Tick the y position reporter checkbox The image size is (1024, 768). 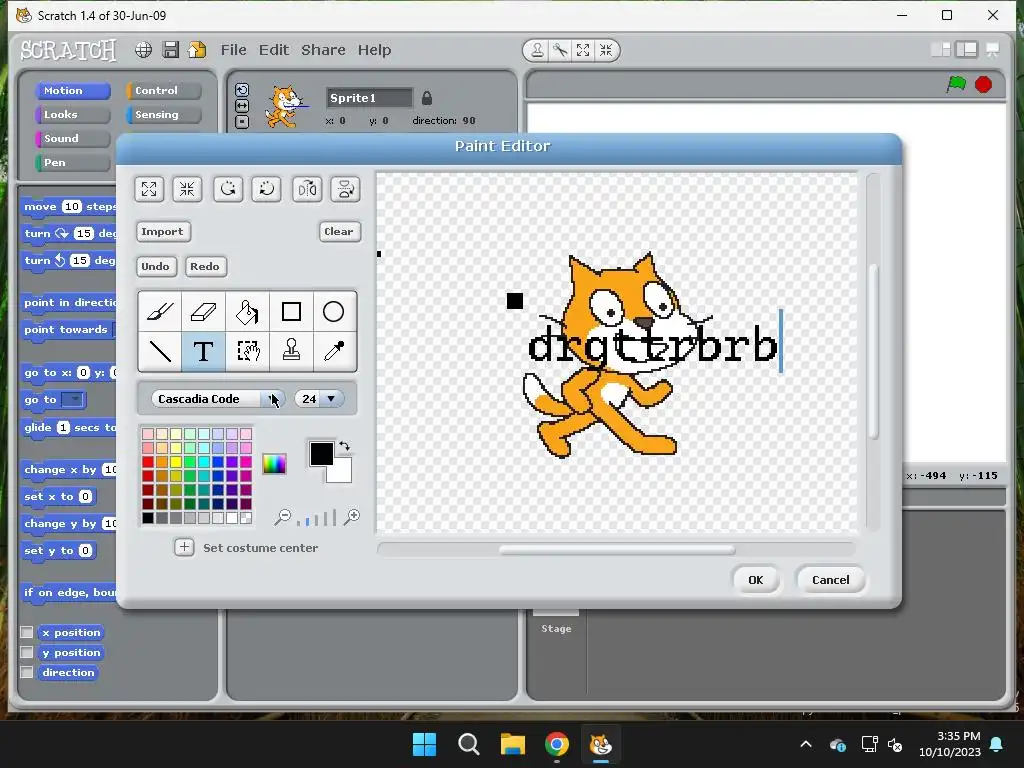27,652
